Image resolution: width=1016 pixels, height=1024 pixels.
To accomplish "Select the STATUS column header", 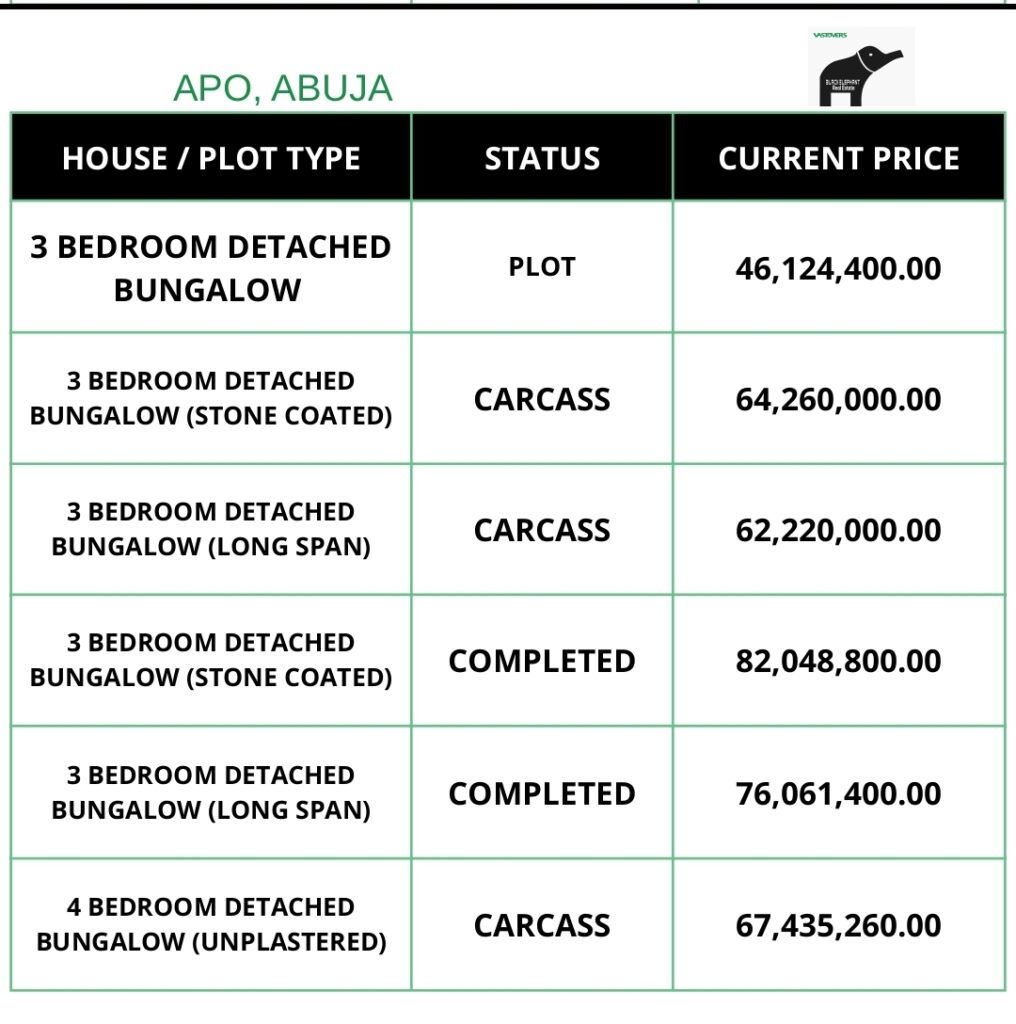I will [542, 158].
